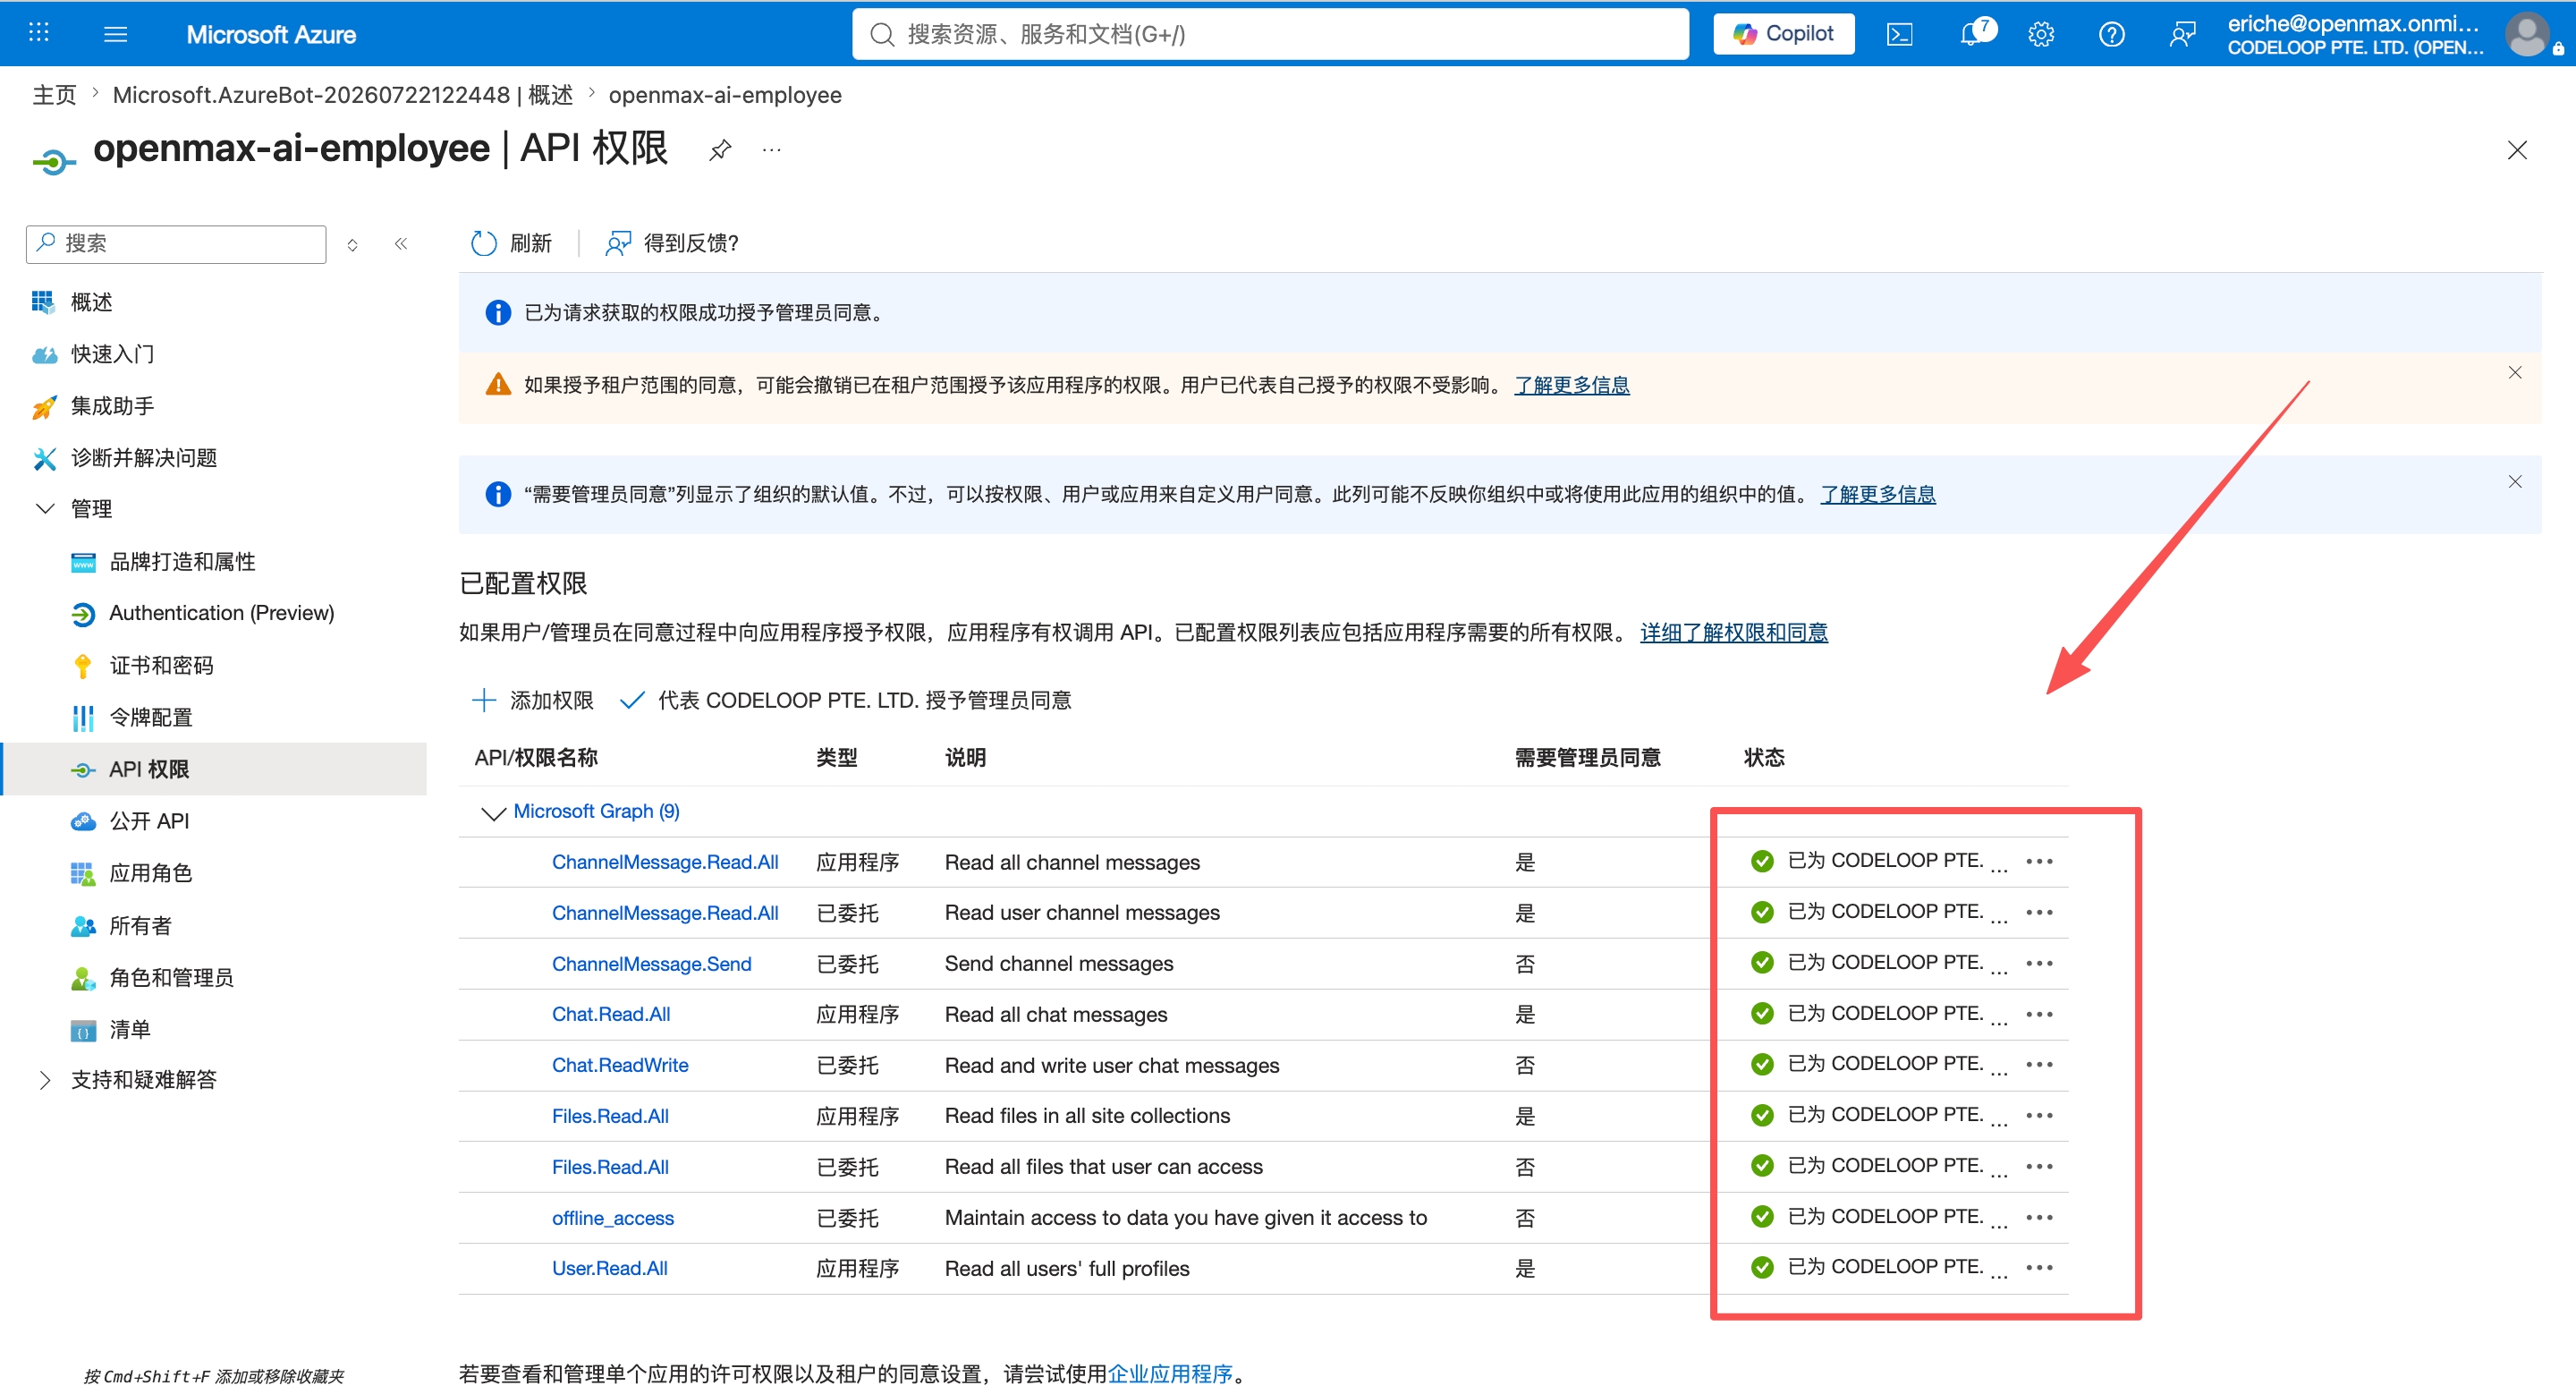Viewport: 2576px width, 1394px height.
Task: Click the granted status of Chat.Read.All
Action: 1879,1013
